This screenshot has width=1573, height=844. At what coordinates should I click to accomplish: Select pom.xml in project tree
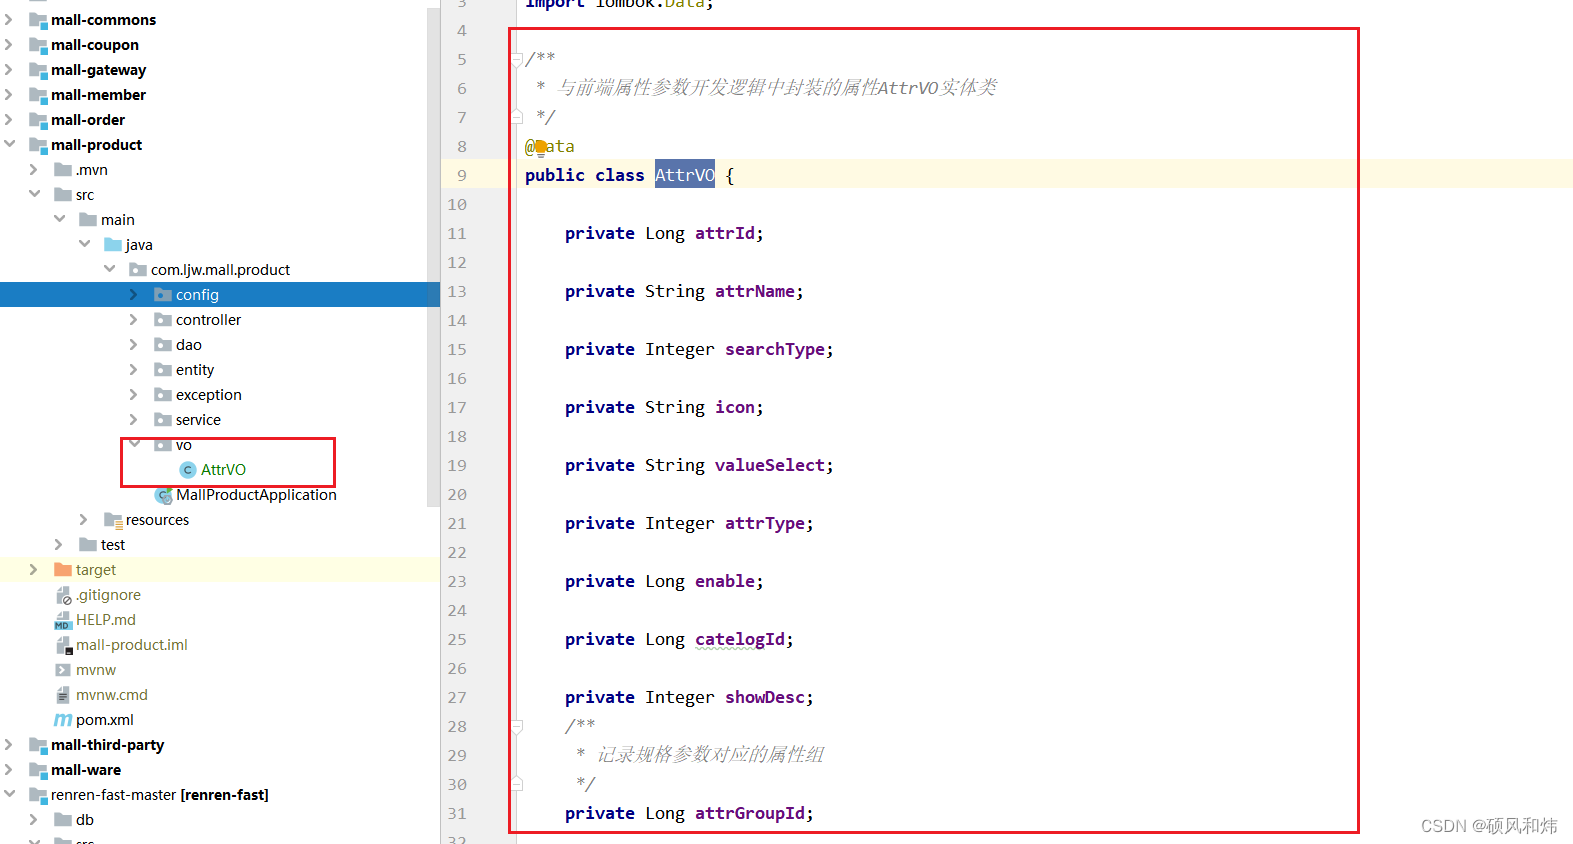pos(104,720)
